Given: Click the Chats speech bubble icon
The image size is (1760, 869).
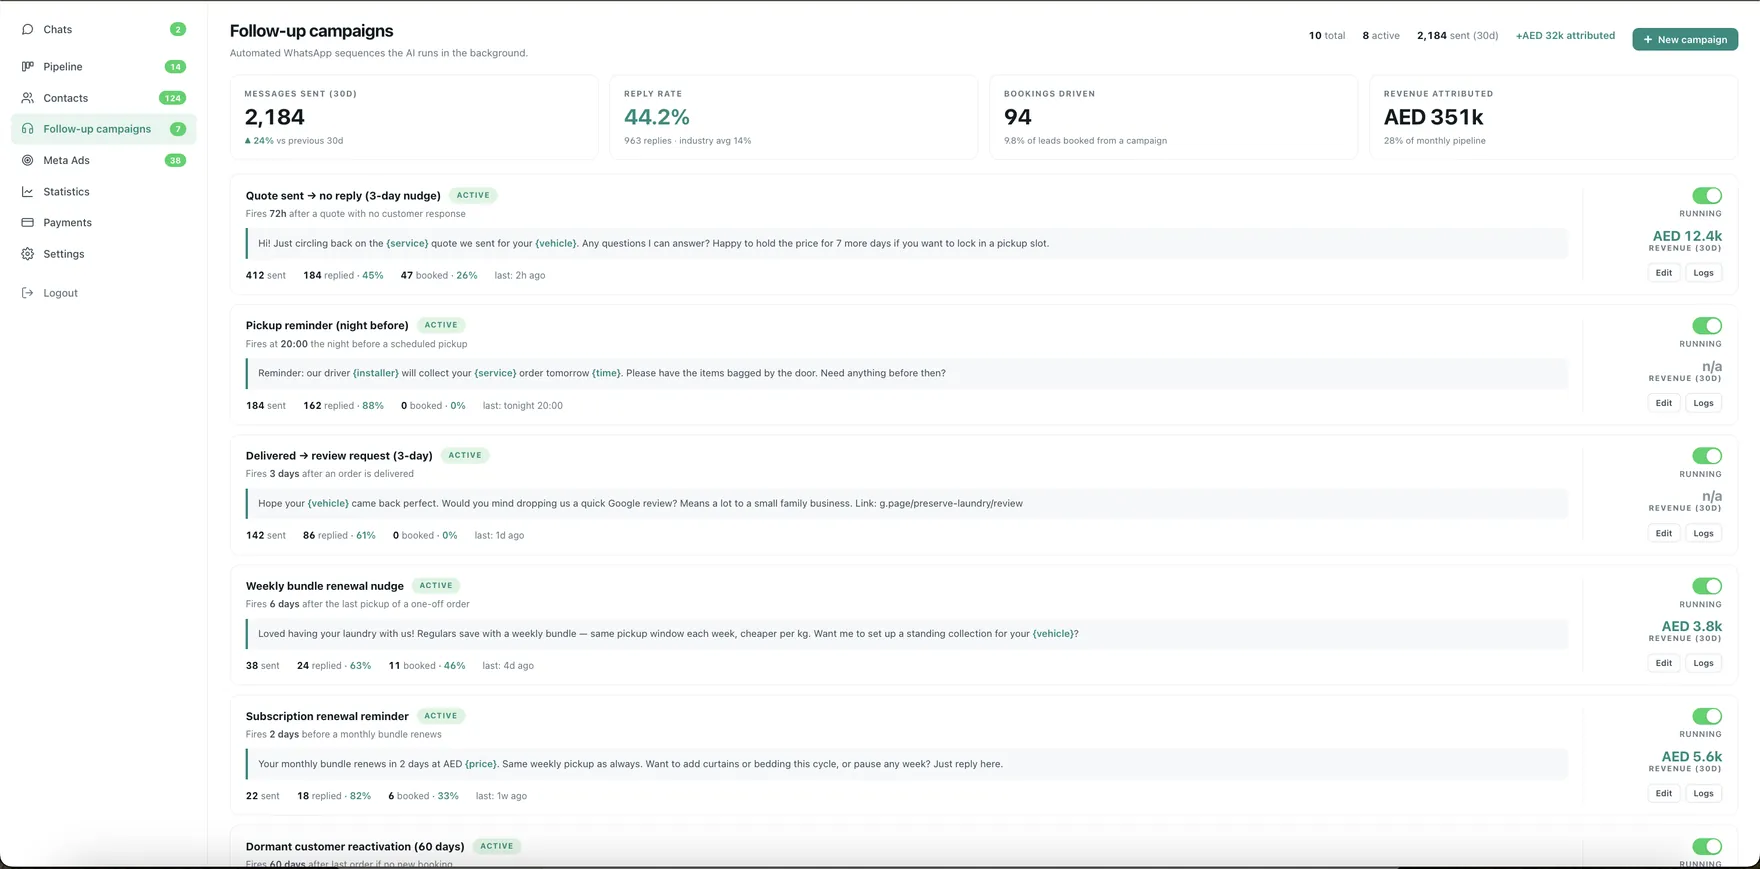Looking at the screenshot, I should pos(27,29).
